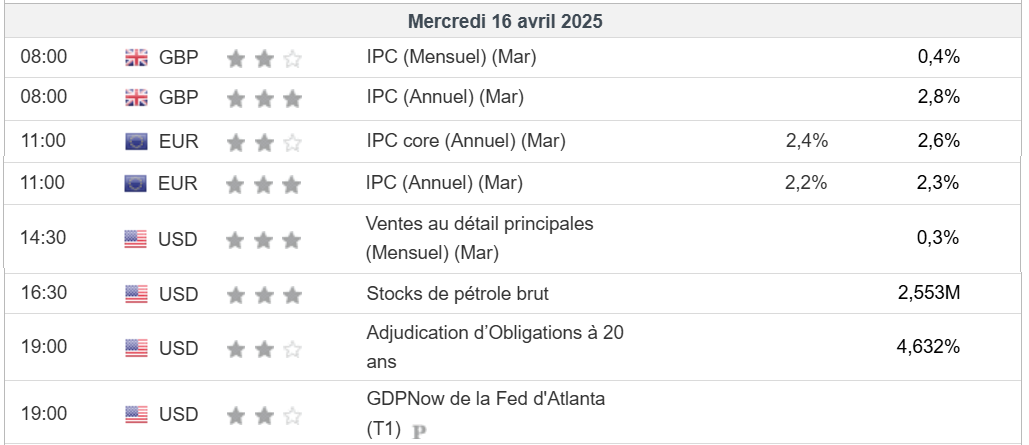
Task: Click the UK flag beside IPC (Mensuel)
Action: point(136,58)
